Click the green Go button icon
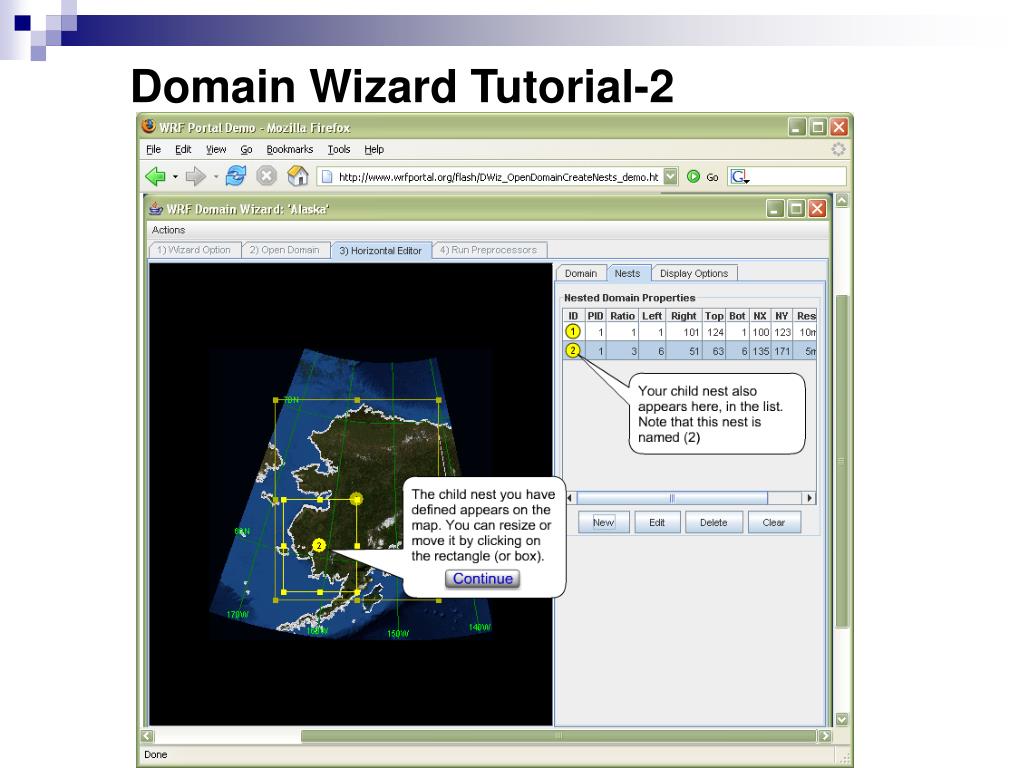Image resolution: width=1024 pixels, height=768 pixels. pyautogui.click(x=694, y=176)
